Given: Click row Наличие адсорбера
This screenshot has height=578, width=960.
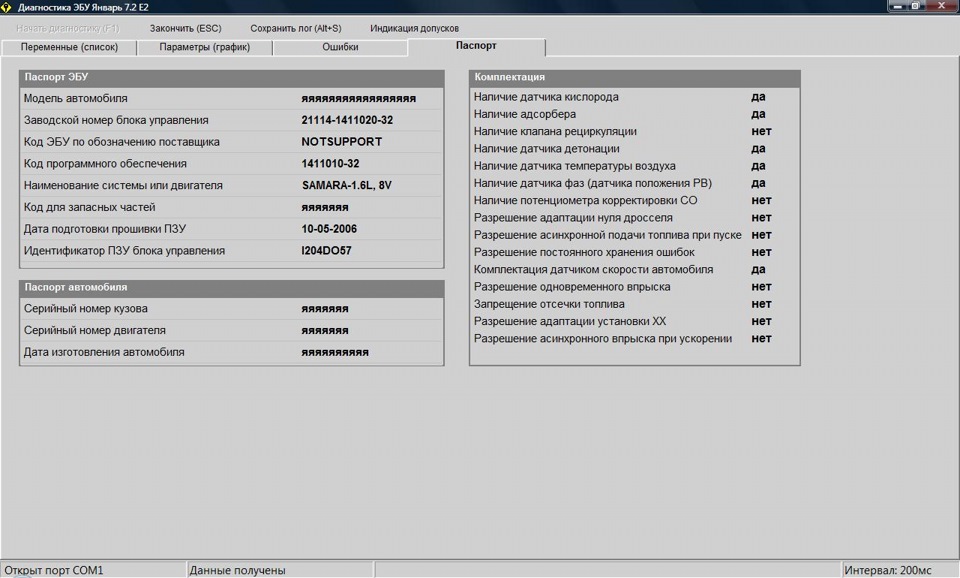Looking at the screenshot, I should (x=635, y=114).
